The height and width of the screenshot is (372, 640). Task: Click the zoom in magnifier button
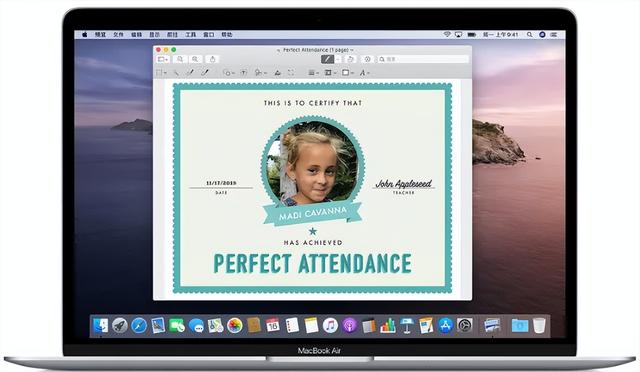(195, 59)
